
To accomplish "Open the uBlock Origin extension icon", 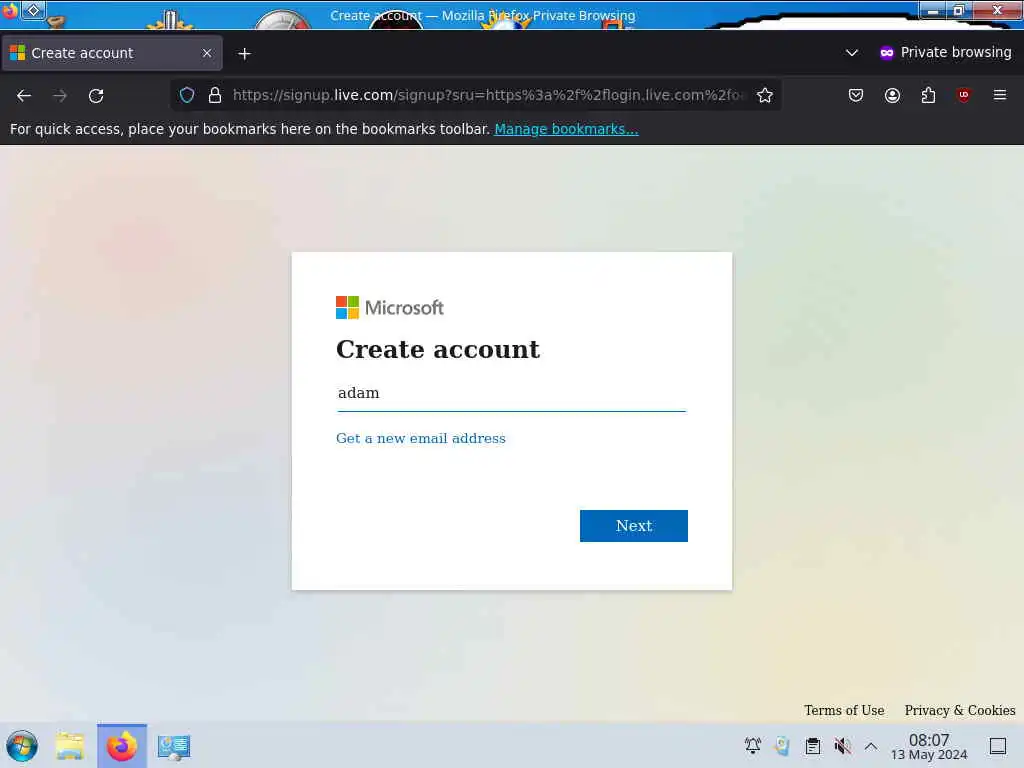I will pos(964,95).
